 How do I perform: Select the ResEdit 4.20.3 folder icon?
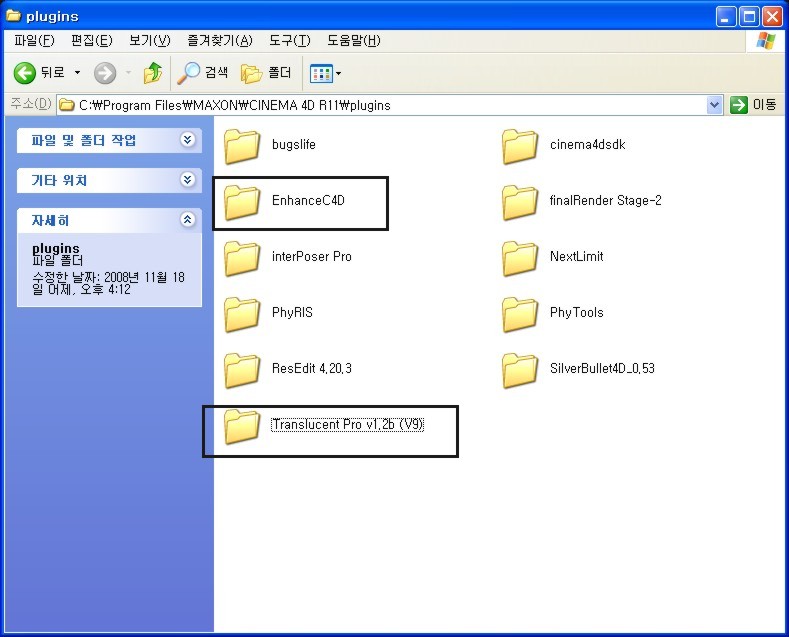point(242,370)
